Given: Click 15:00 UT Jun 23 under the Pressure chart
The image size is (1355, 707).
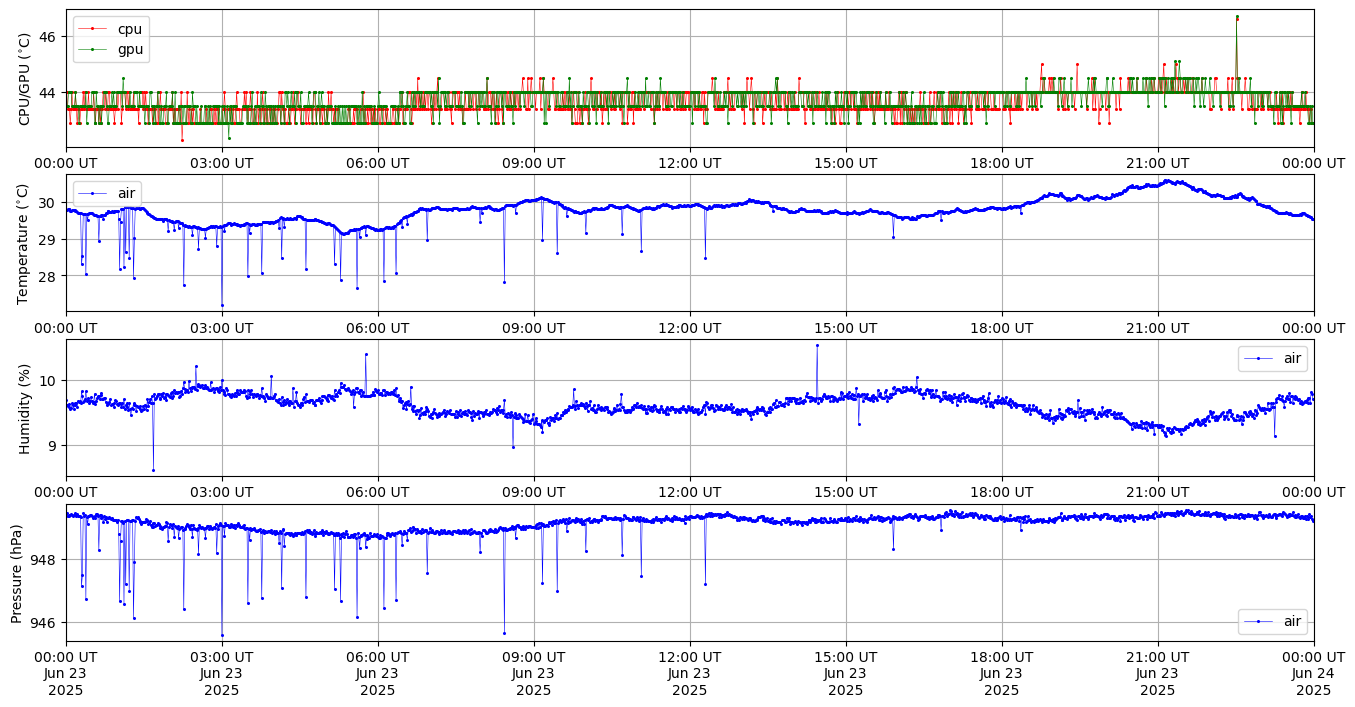Looking at the screenshot, I should (846, 674).
